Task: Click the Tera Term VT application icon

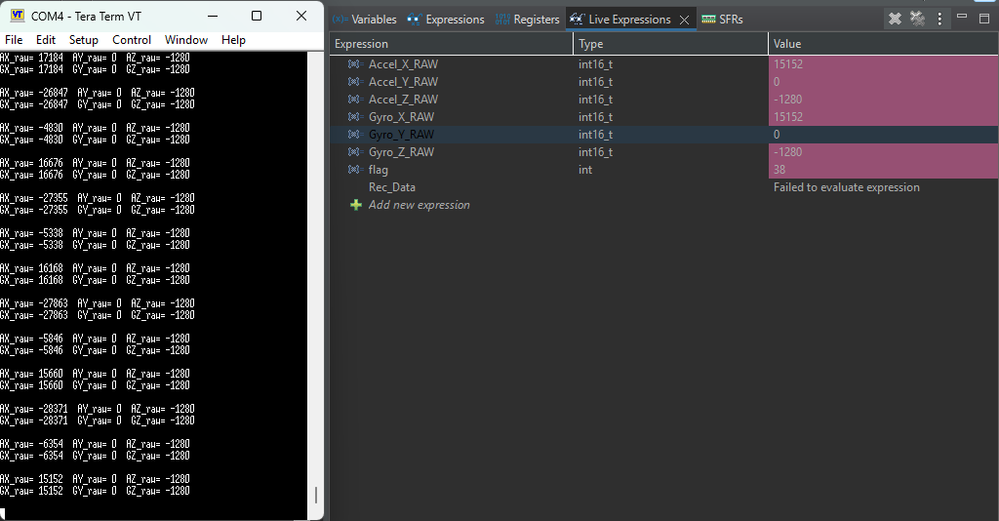Action: click(17, 15)
